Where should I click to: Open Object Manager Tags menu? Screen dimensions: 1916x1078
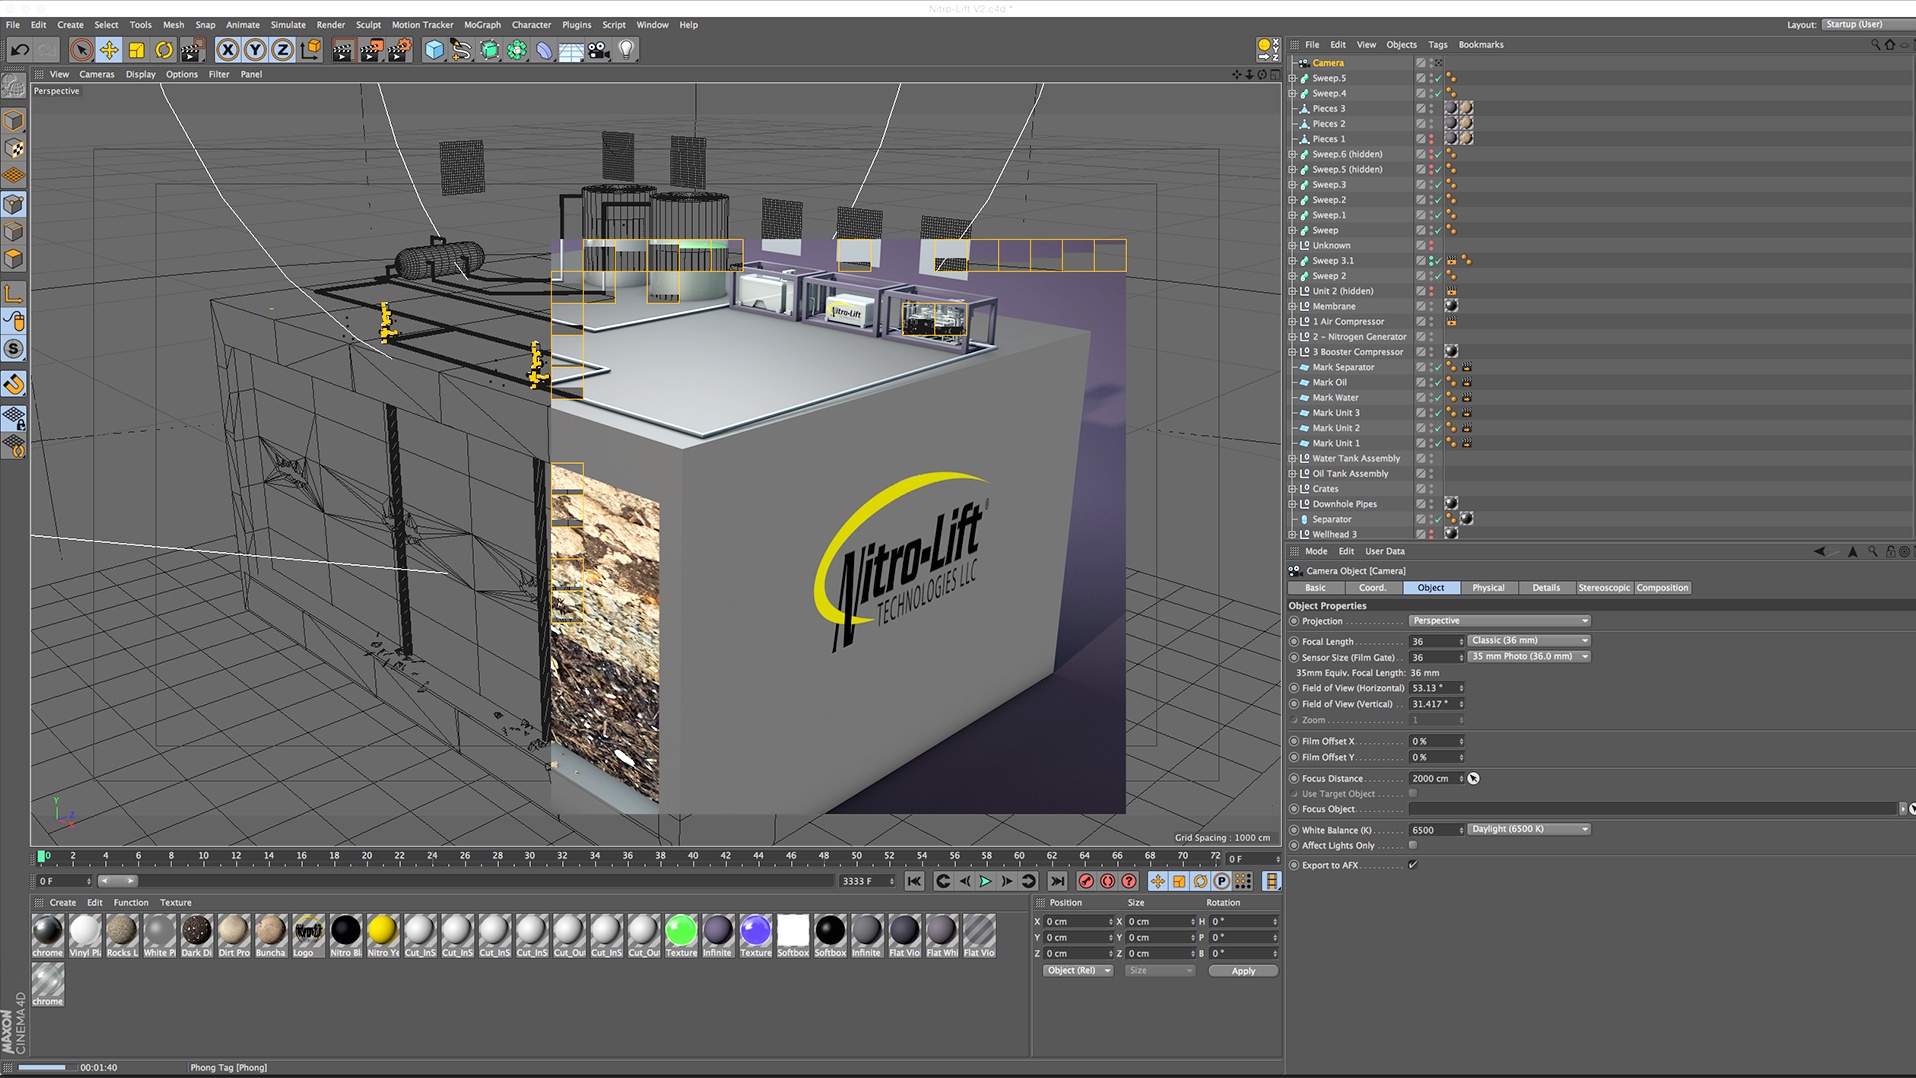[1438, 45]
